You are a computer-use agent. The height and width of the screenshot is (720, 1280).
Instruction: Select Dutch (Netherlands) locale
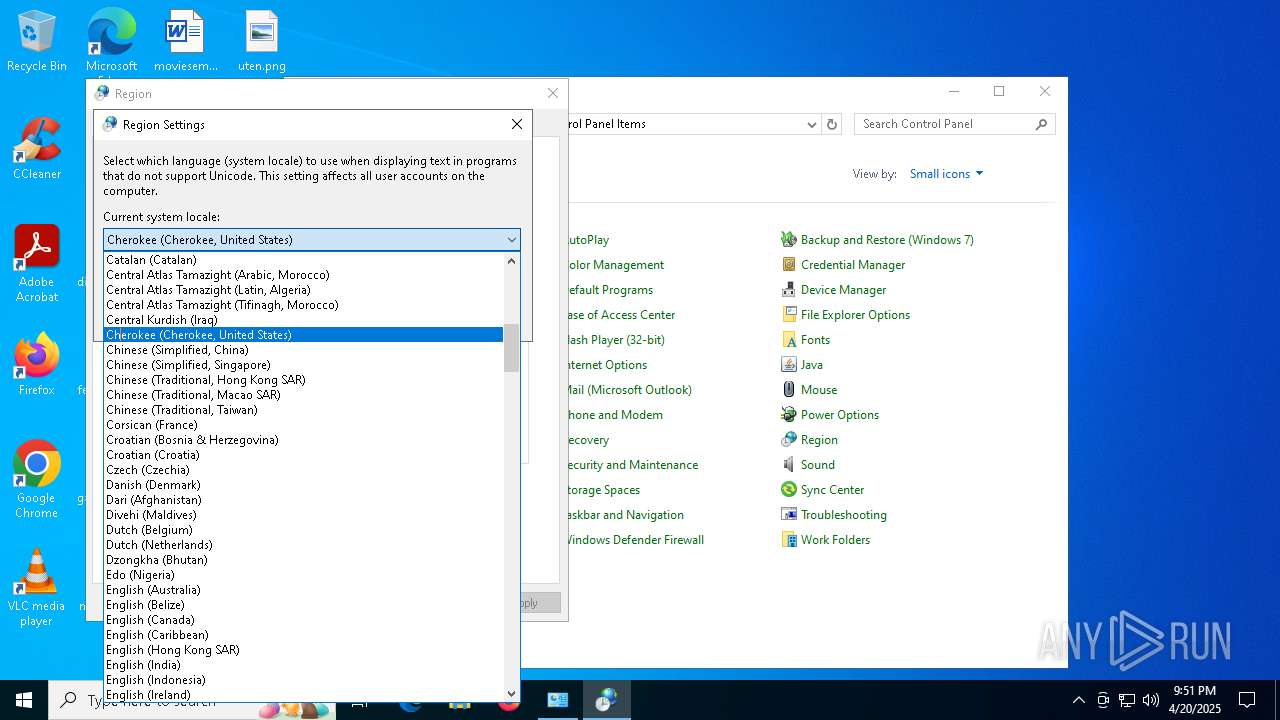point(304,545)
